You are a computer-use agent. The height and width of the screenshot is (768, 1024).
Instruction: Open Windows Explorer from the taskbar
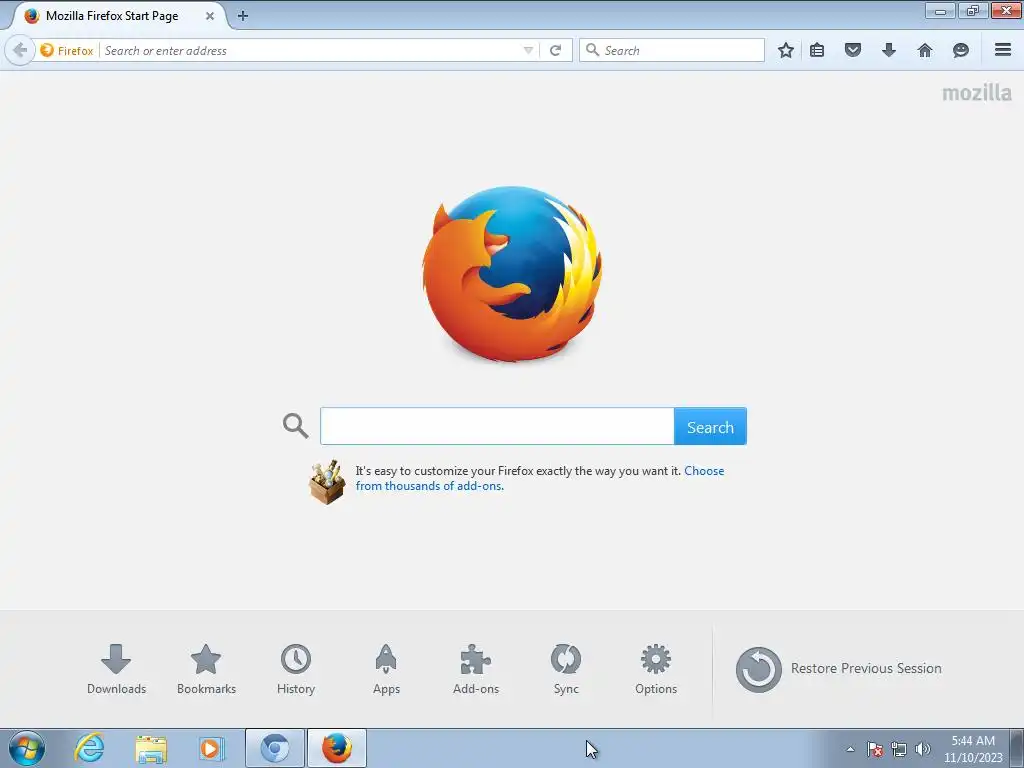coord(151,748)
